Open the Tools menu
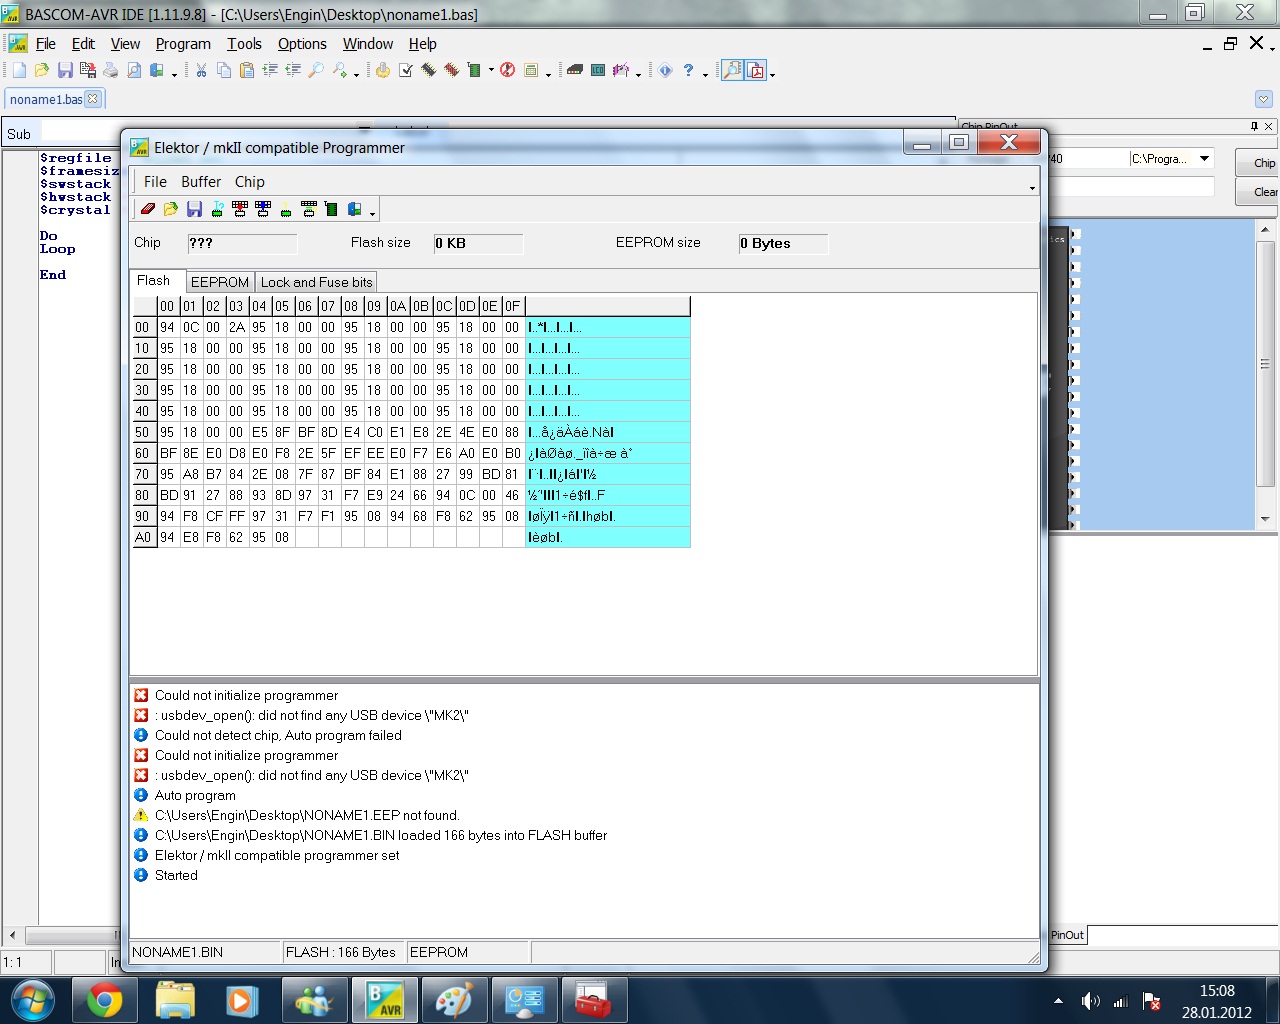1280x1024 pixels. point(244,44)
